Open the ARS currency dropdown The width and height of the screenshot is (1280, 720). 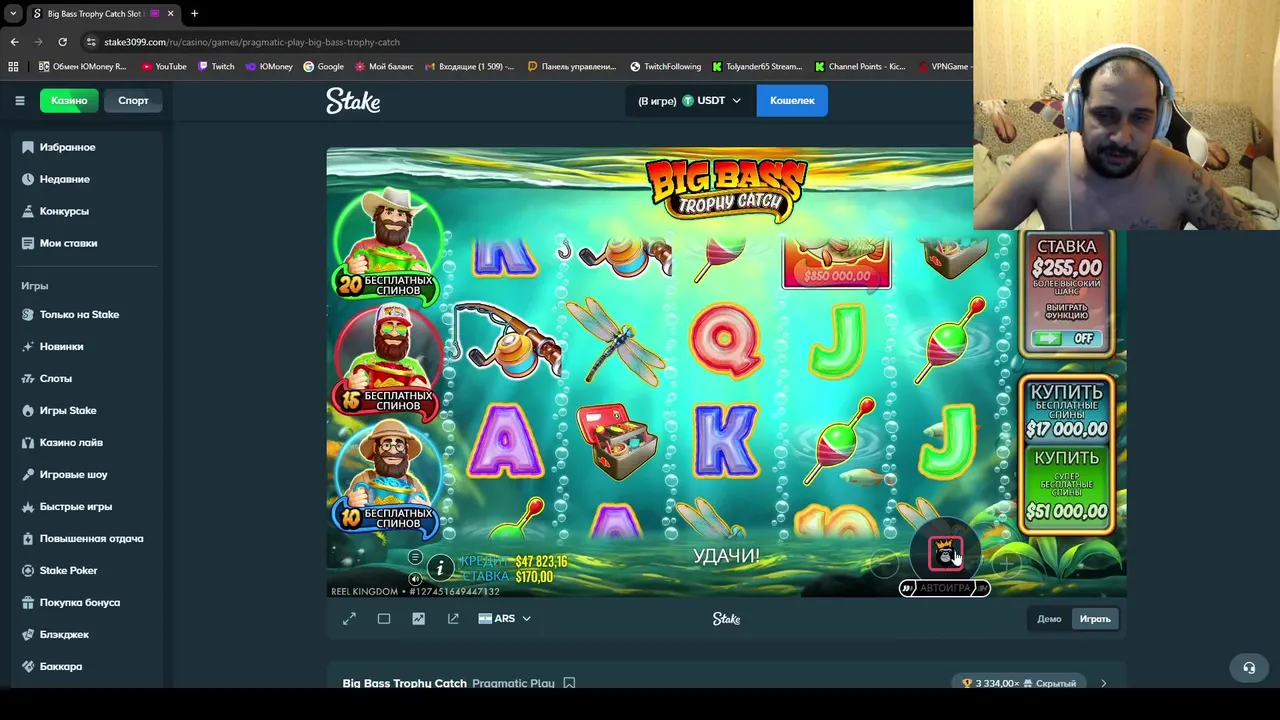click(x=505, y=619)
